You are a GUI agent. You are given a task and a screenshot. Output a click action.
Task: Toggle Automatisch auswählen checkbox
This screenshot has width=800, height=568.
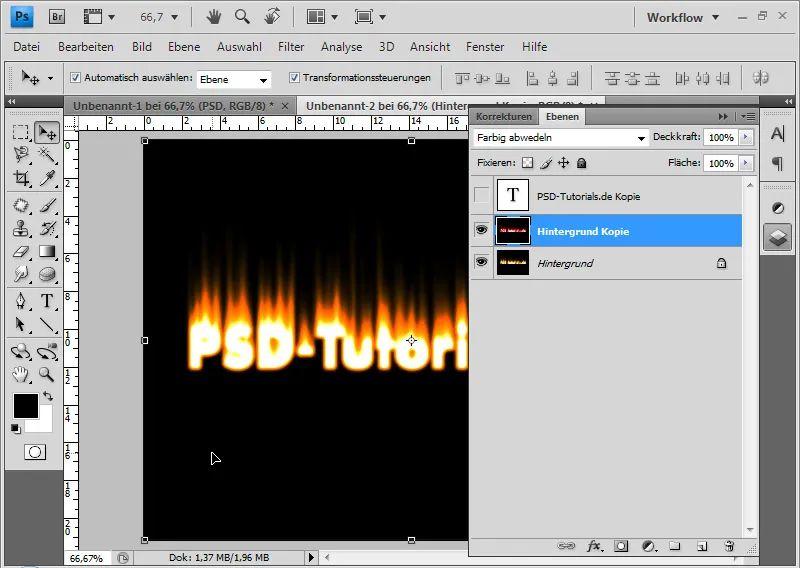(76, 78)
